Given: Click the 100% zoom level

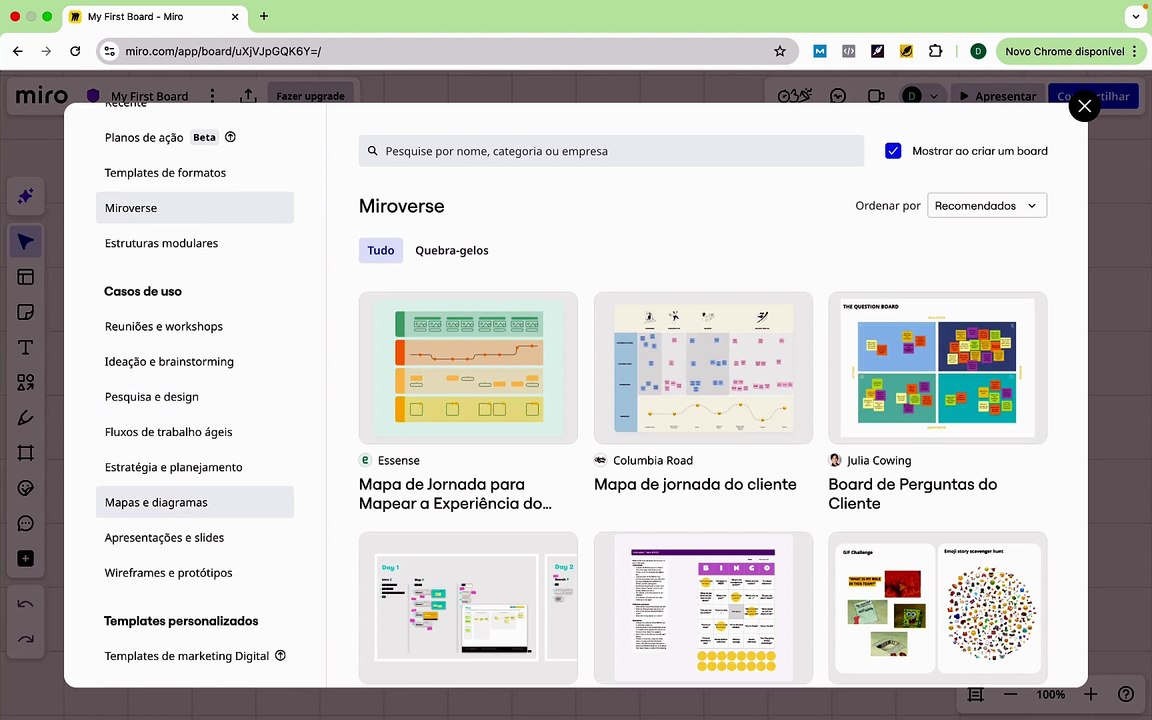Looking at the screenshot, I should [1051, 694].
